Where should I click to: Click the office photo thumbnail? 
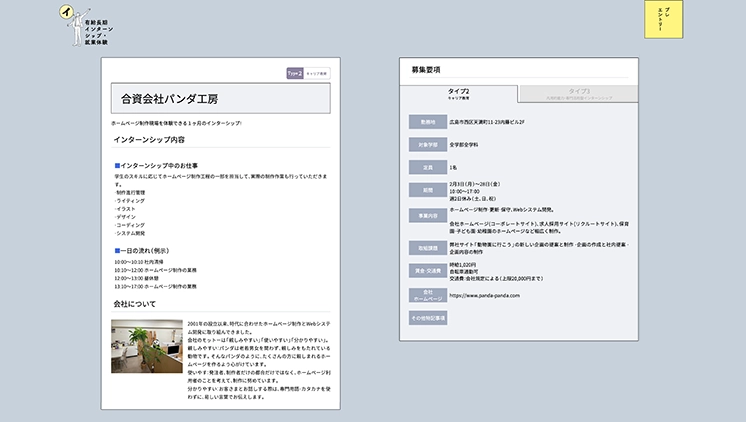146,346
